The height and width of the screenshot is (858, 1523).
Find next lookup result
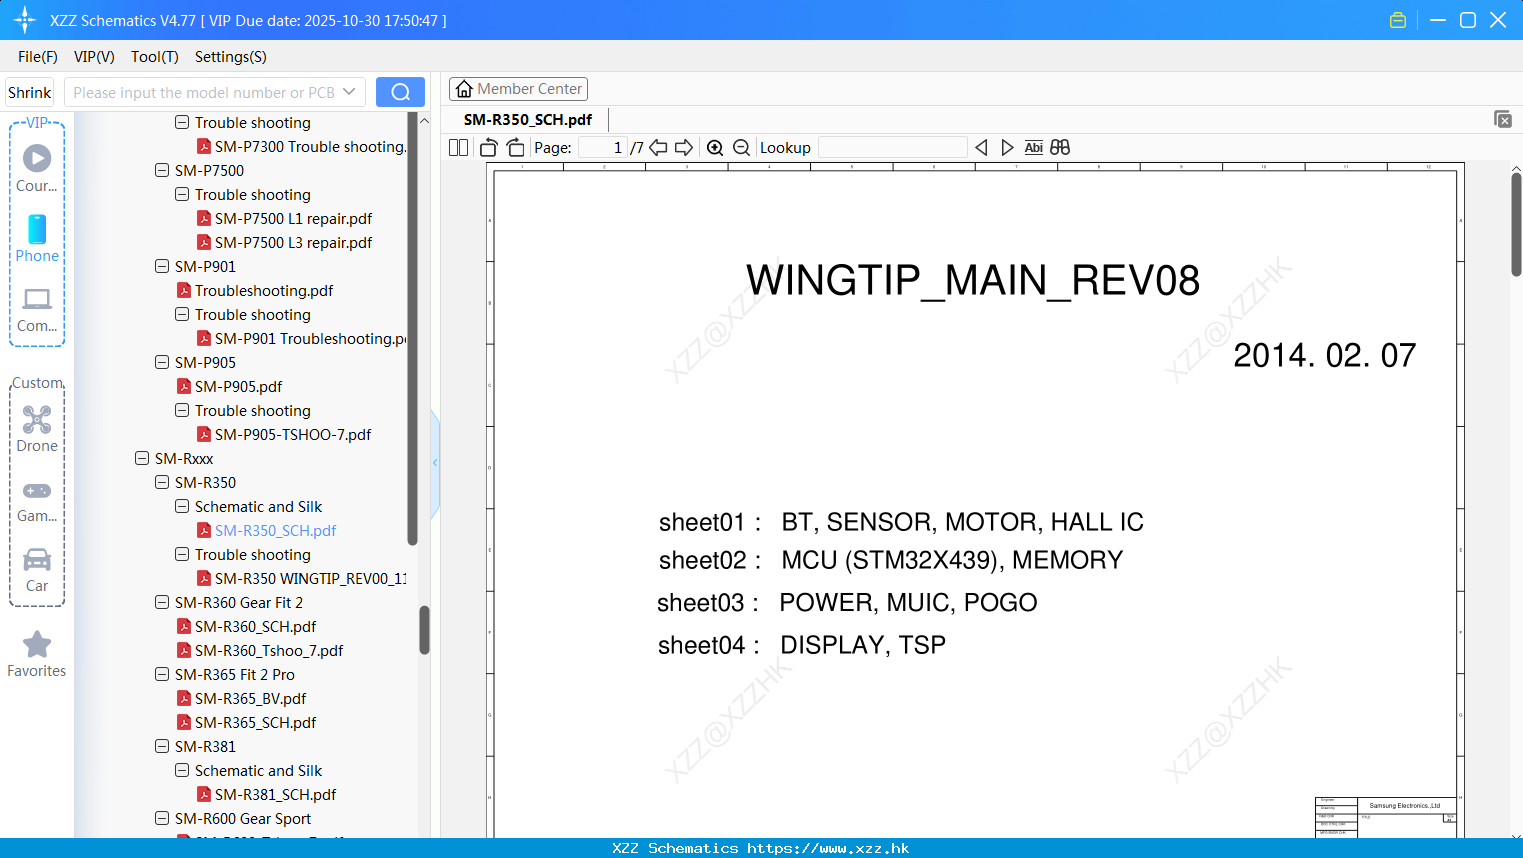(x=1007, y=148)
